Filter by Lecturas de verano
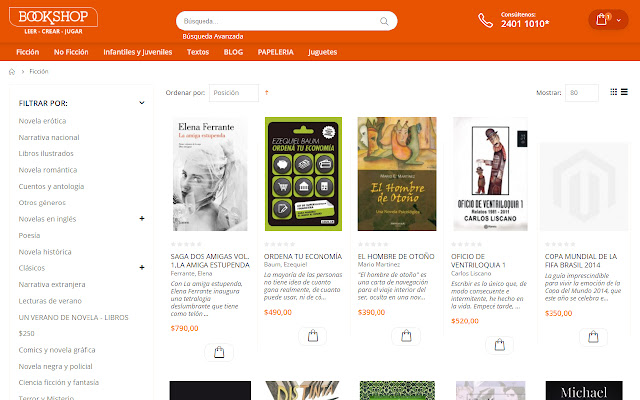640x400 pixels. (50, 301)
